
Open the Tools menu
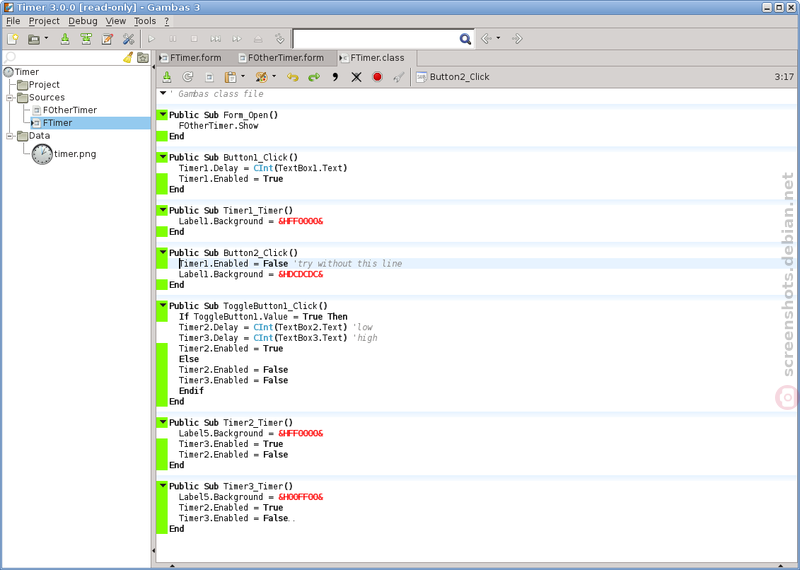145,21
